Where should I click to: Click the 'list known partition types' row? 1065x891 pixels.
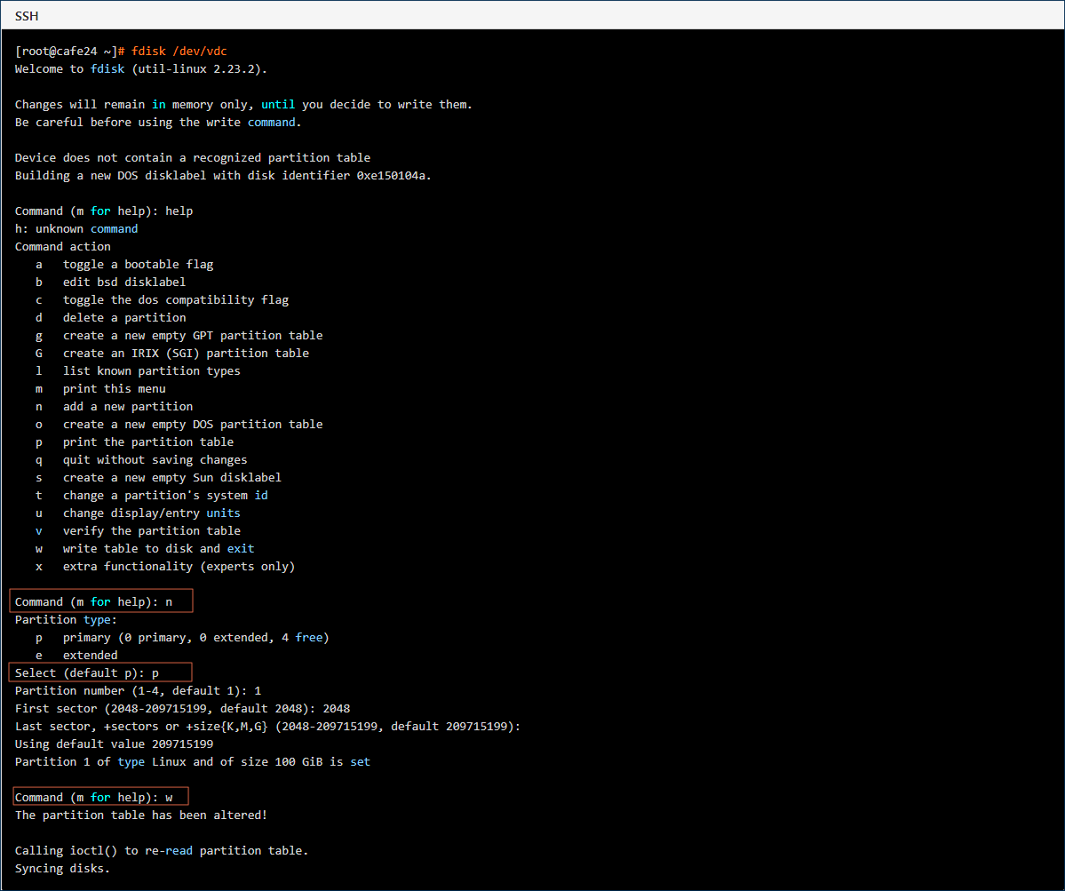click(138, 371)
